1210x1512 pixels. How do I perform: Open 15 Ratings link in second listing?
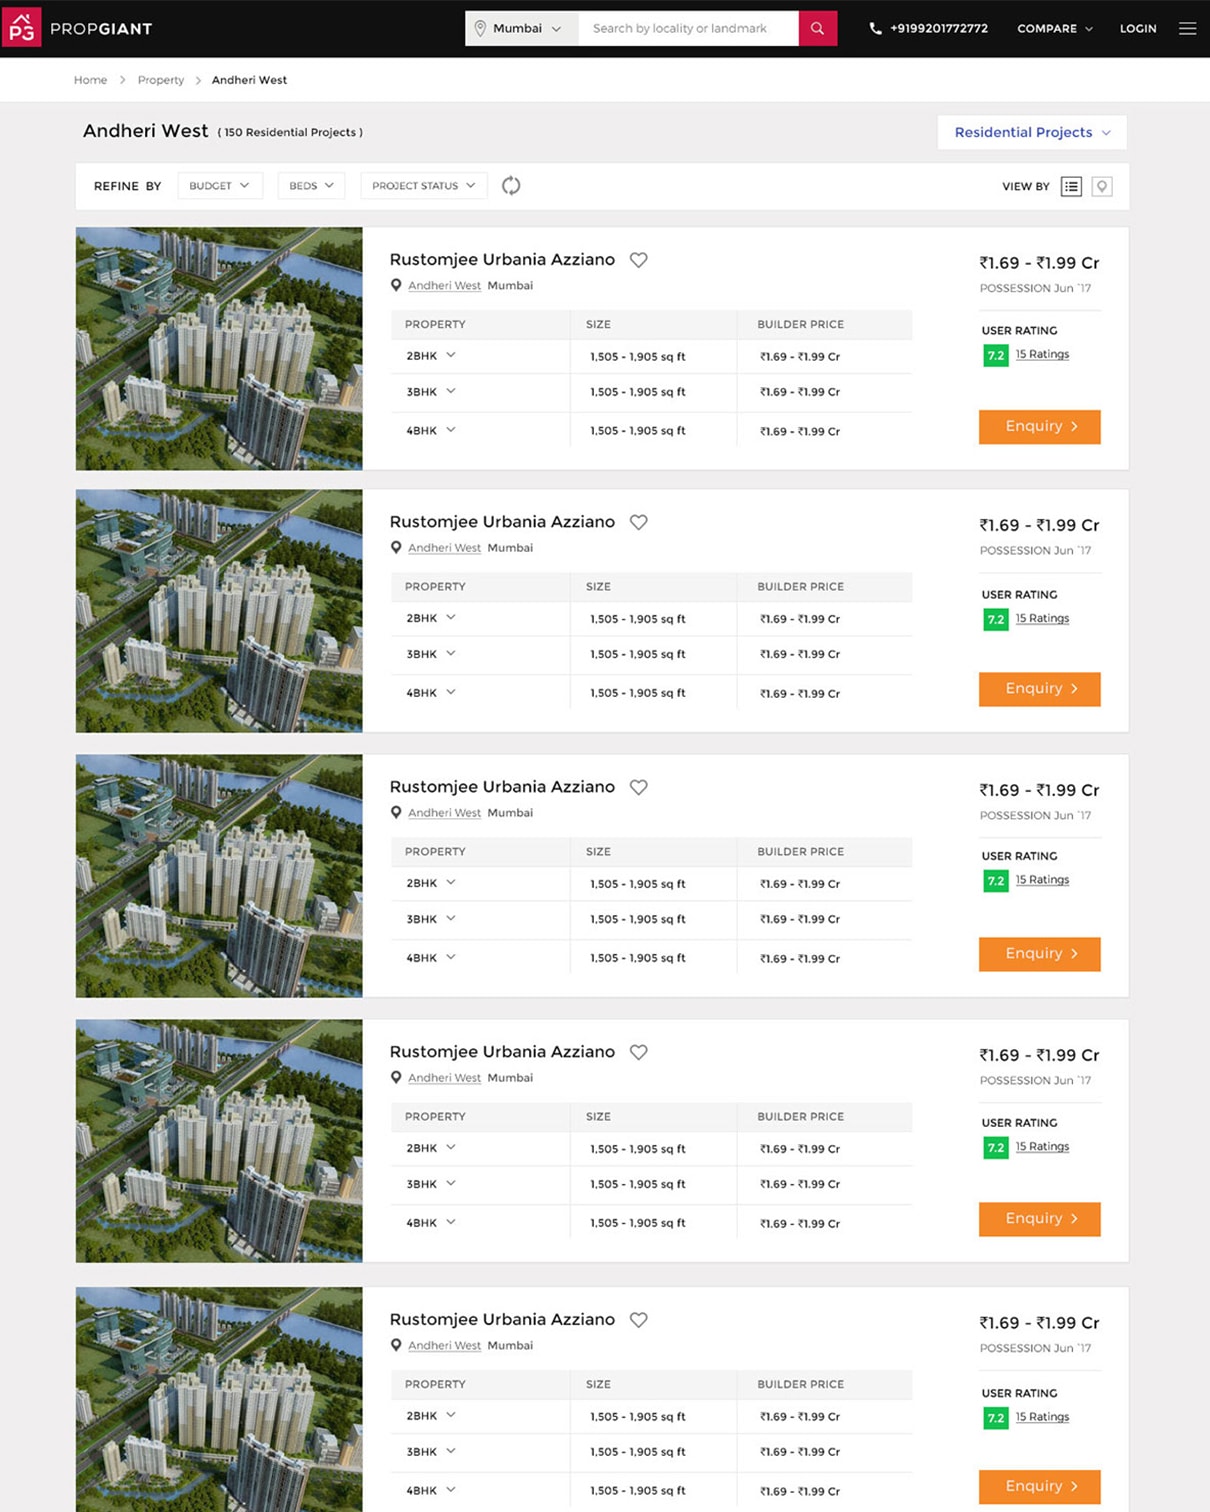tap(1042, 618)
